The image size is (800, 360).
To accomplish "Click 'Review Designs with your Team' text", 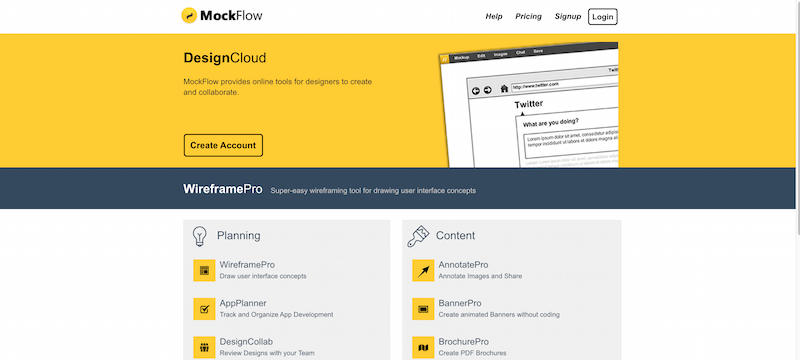I will pyautogui.click(x=267, y=353).
